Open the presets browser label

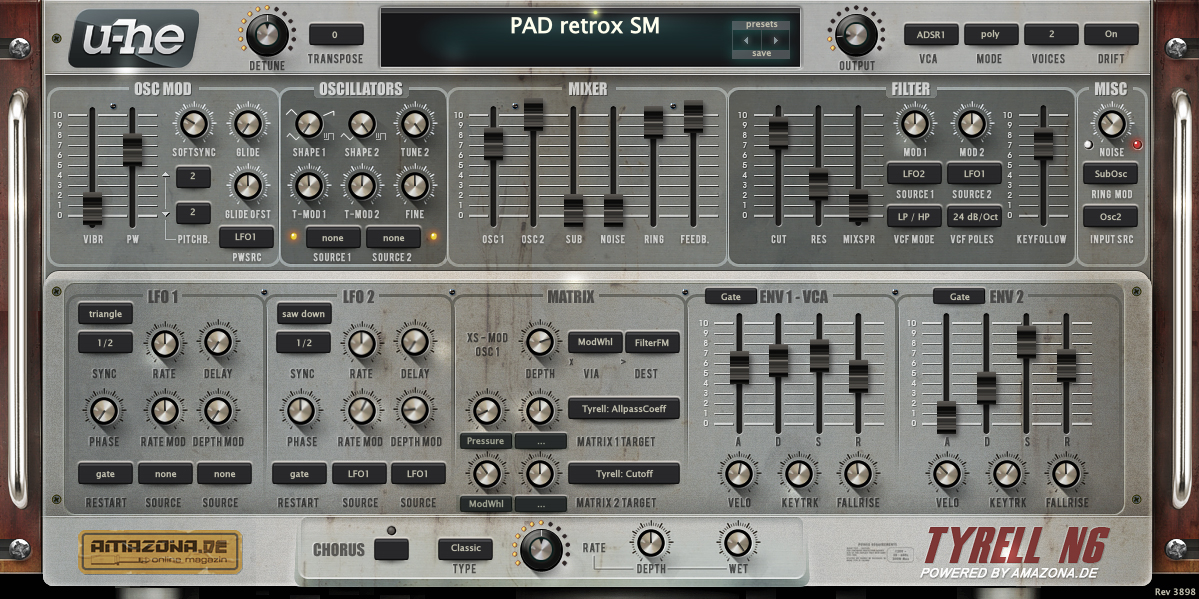(761, 24)
